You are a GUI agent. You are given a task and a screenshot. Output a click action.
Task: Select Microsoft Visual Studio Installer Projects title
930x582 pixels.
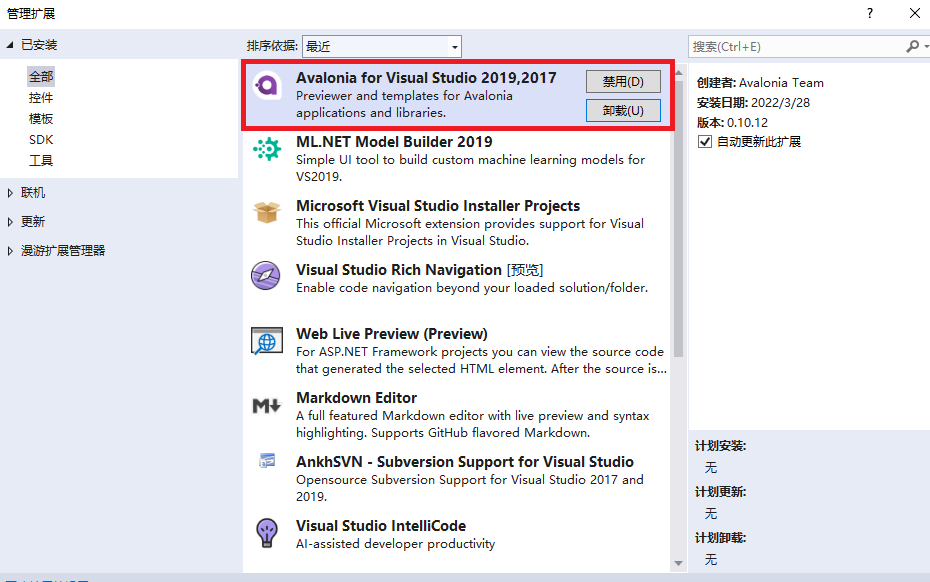tap(438, 206)
